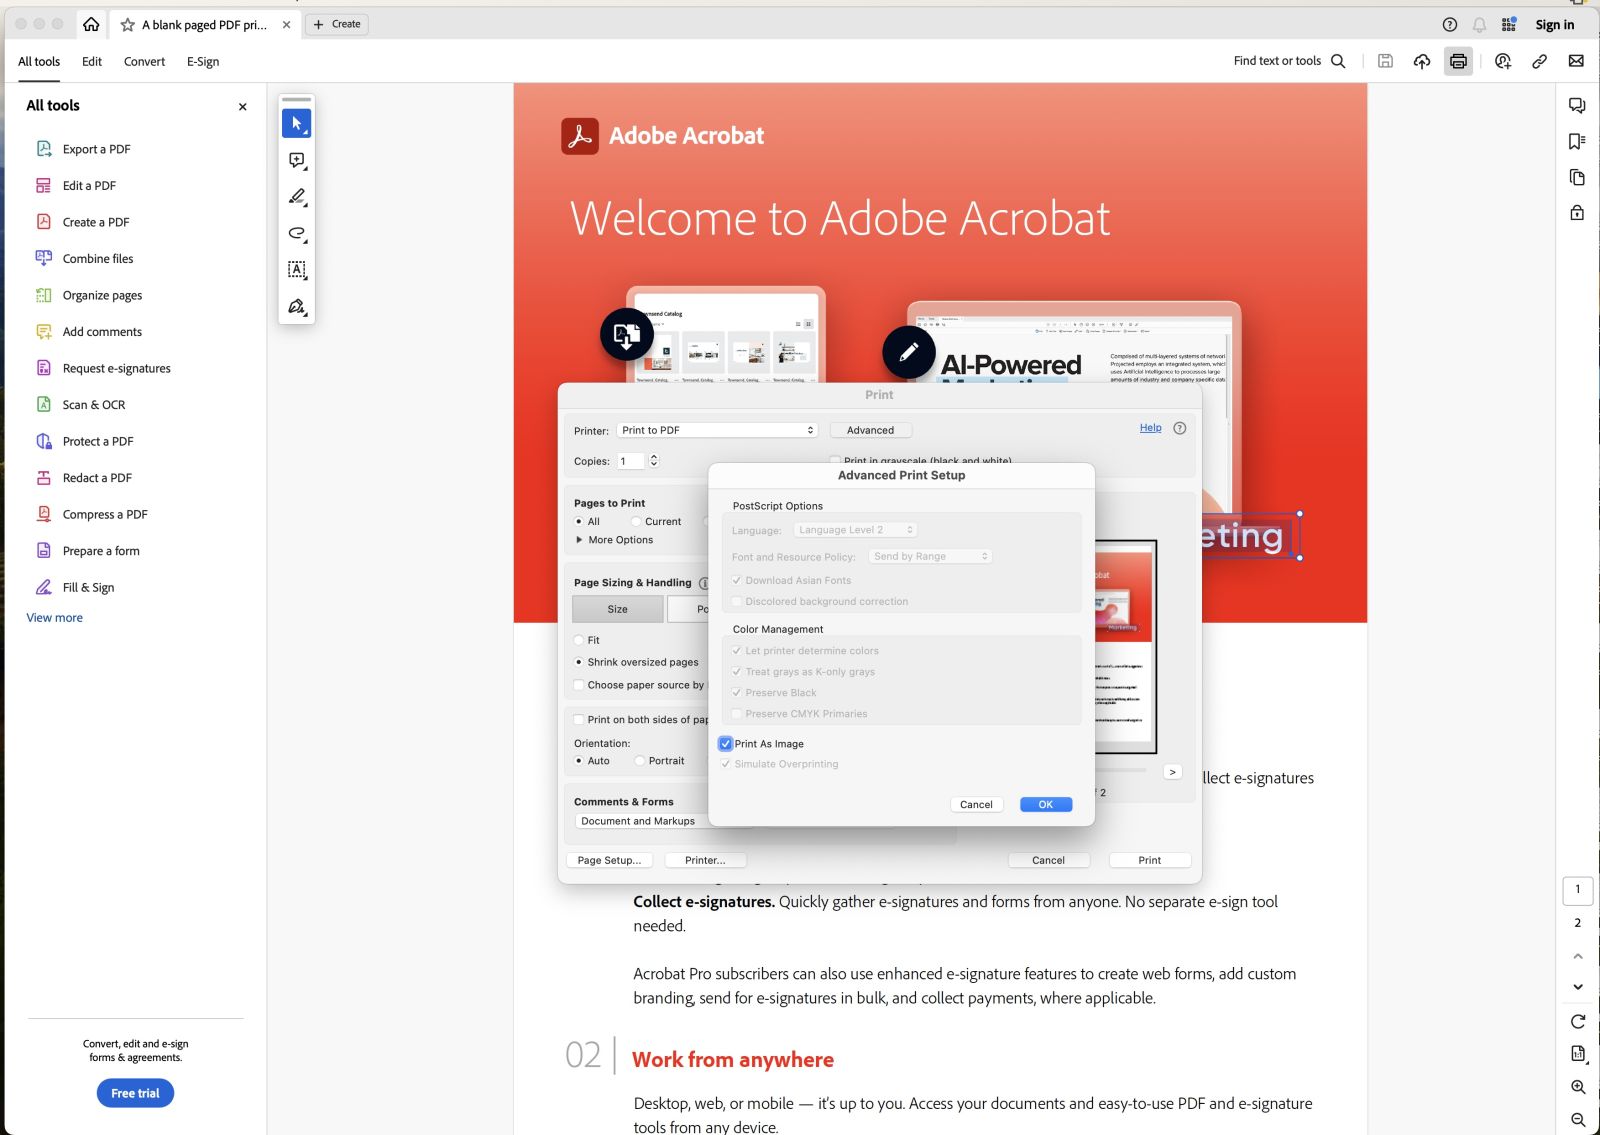Advance the print preview next arrow
The height and width of the screenshot is (1135, 1600).
[x=1172, y=772]
